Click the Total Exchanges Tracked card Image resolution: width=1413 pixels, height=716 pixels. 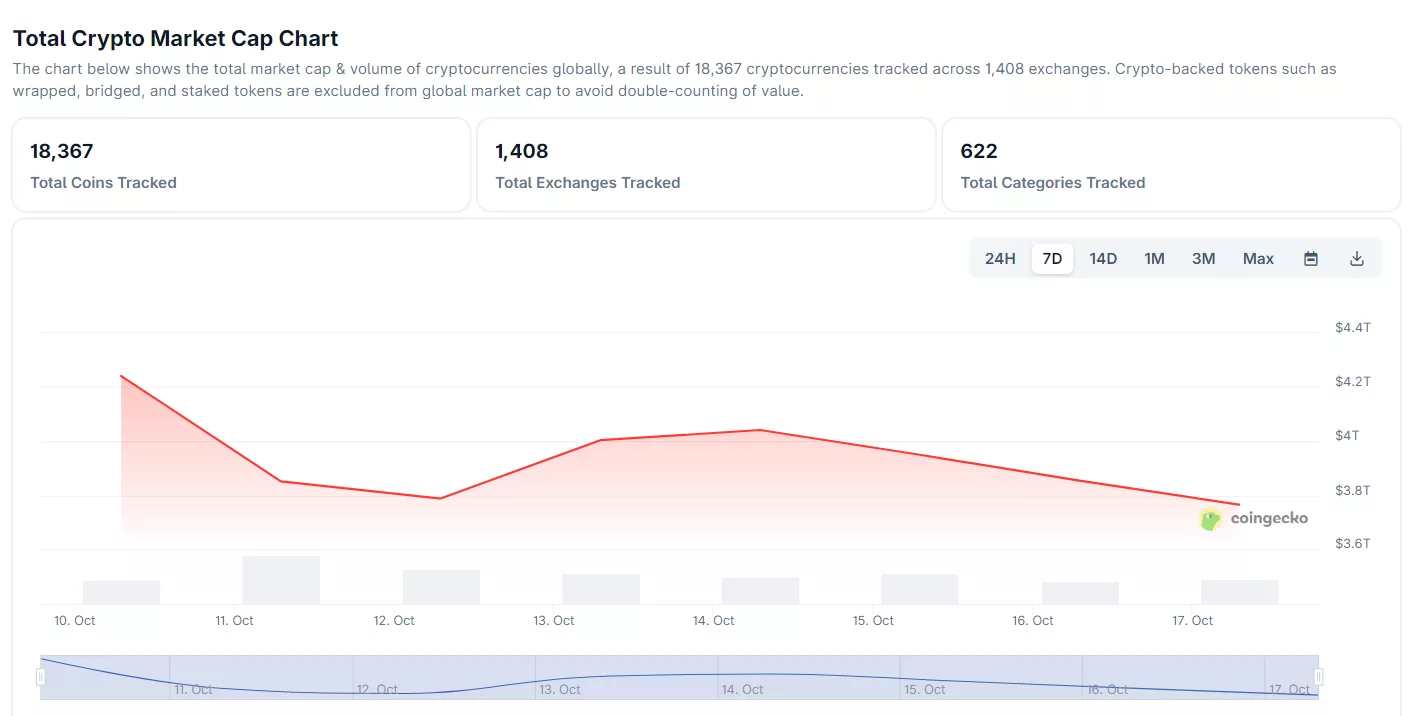[x=706, y=165]
